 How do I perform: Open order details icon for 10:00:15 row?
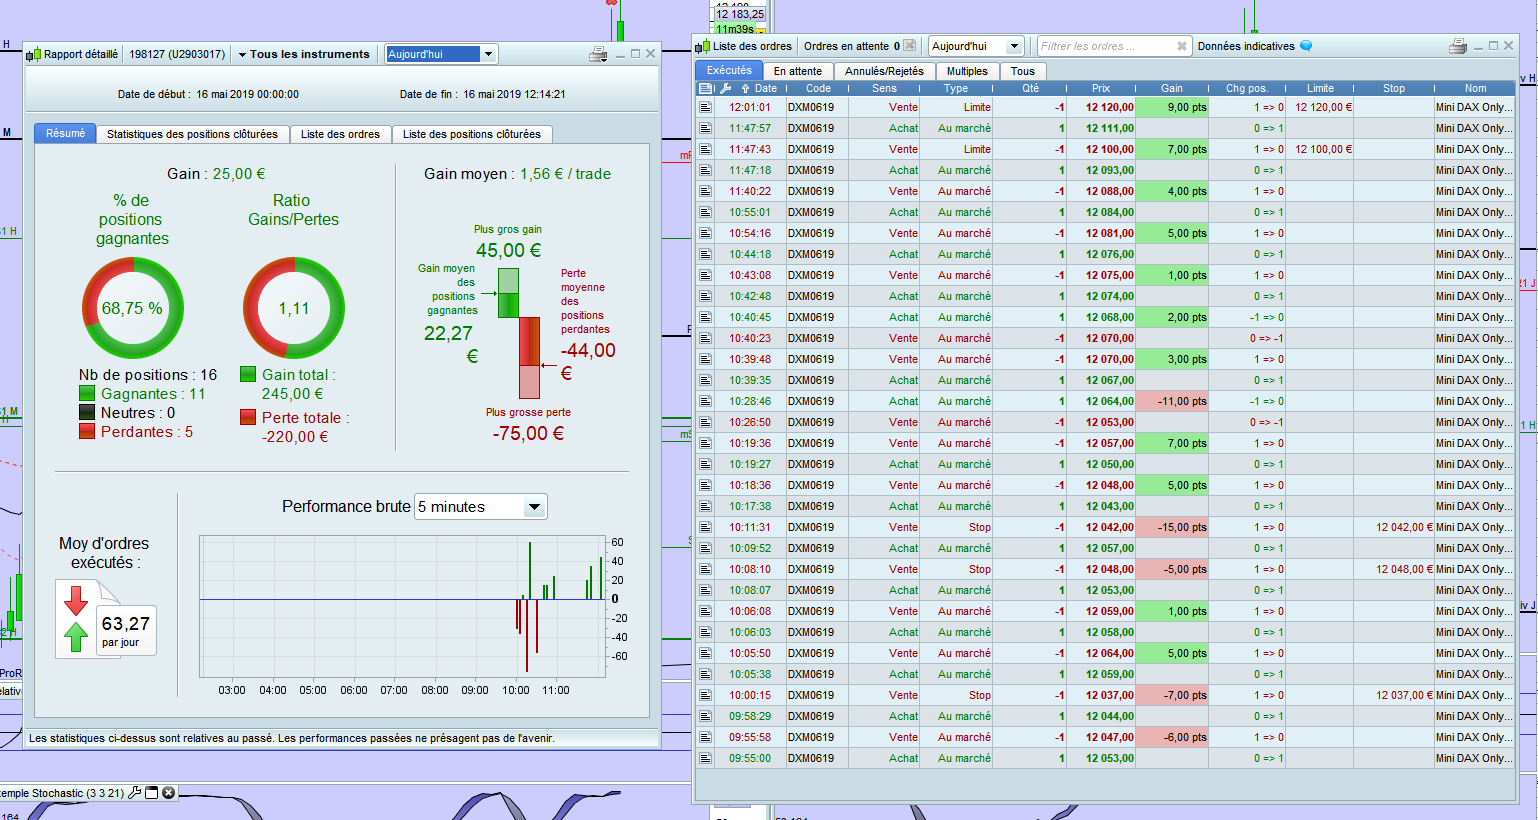(705, 695)
